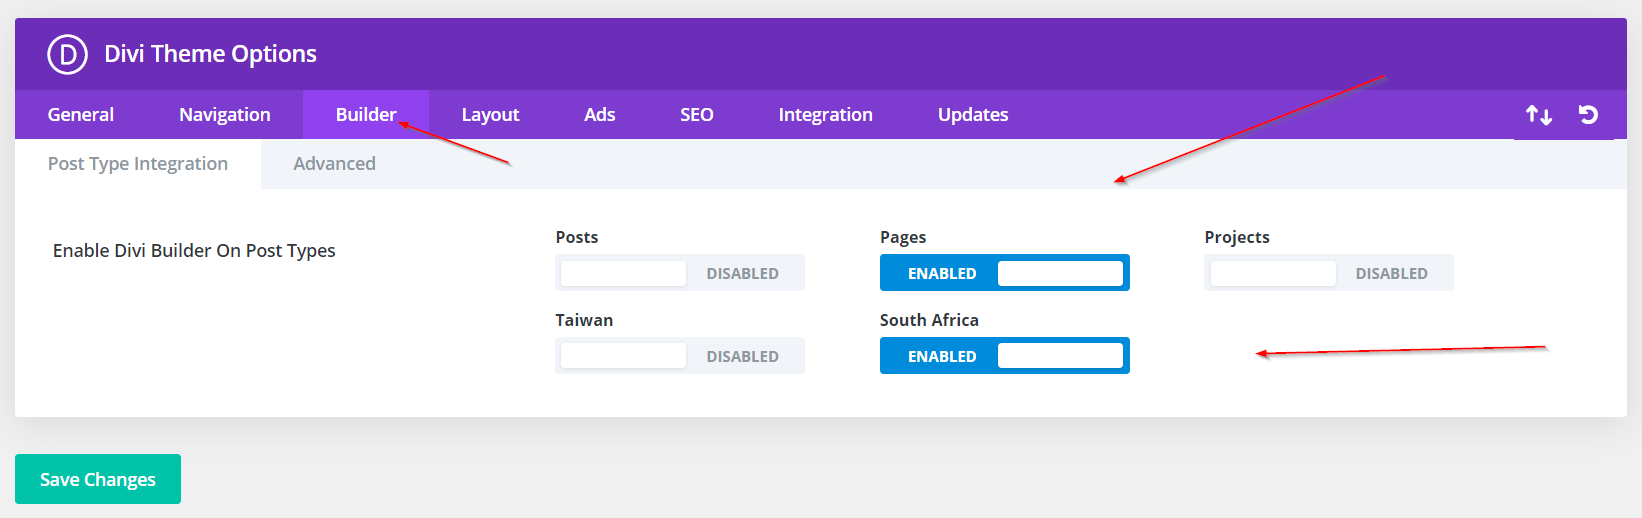
Task: Select the Builder tab
Action: [365, 115]
